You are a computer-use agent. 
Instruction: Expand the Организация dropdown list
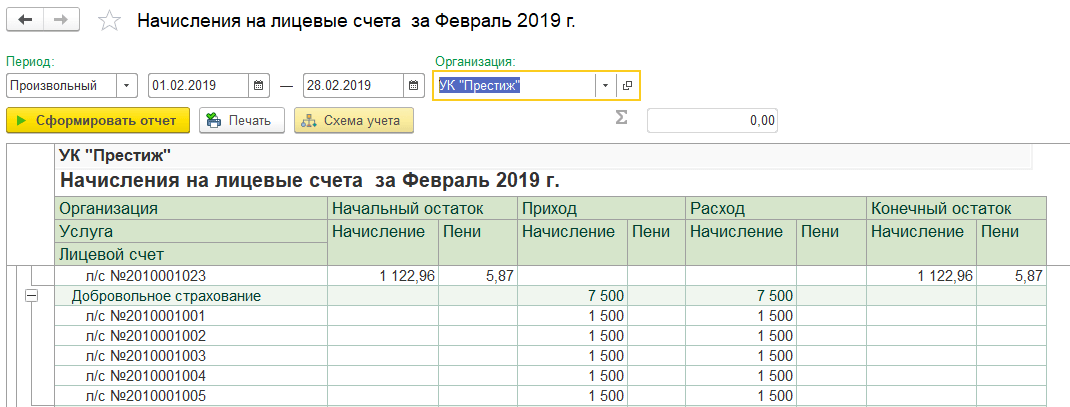tap(605, 86)
